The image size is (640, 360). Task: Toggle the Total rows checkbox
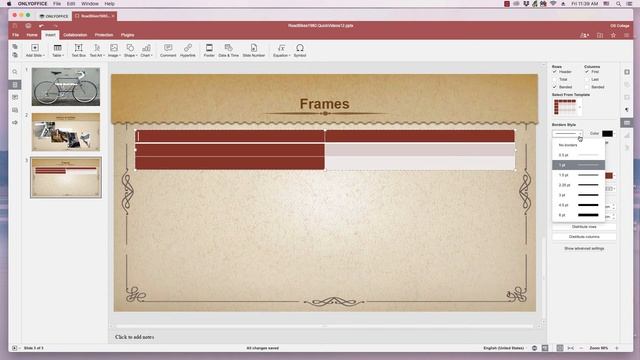(x=555, y=79)
